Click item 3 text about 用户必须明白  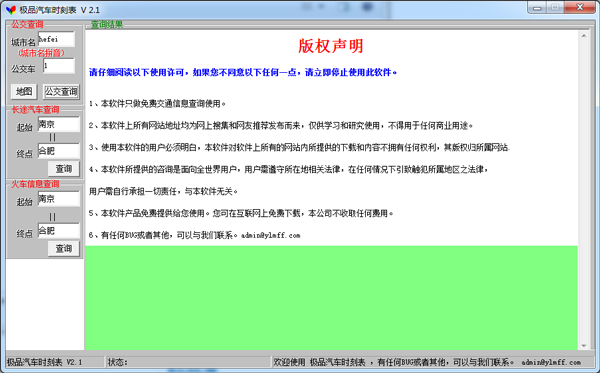[299, 147]
